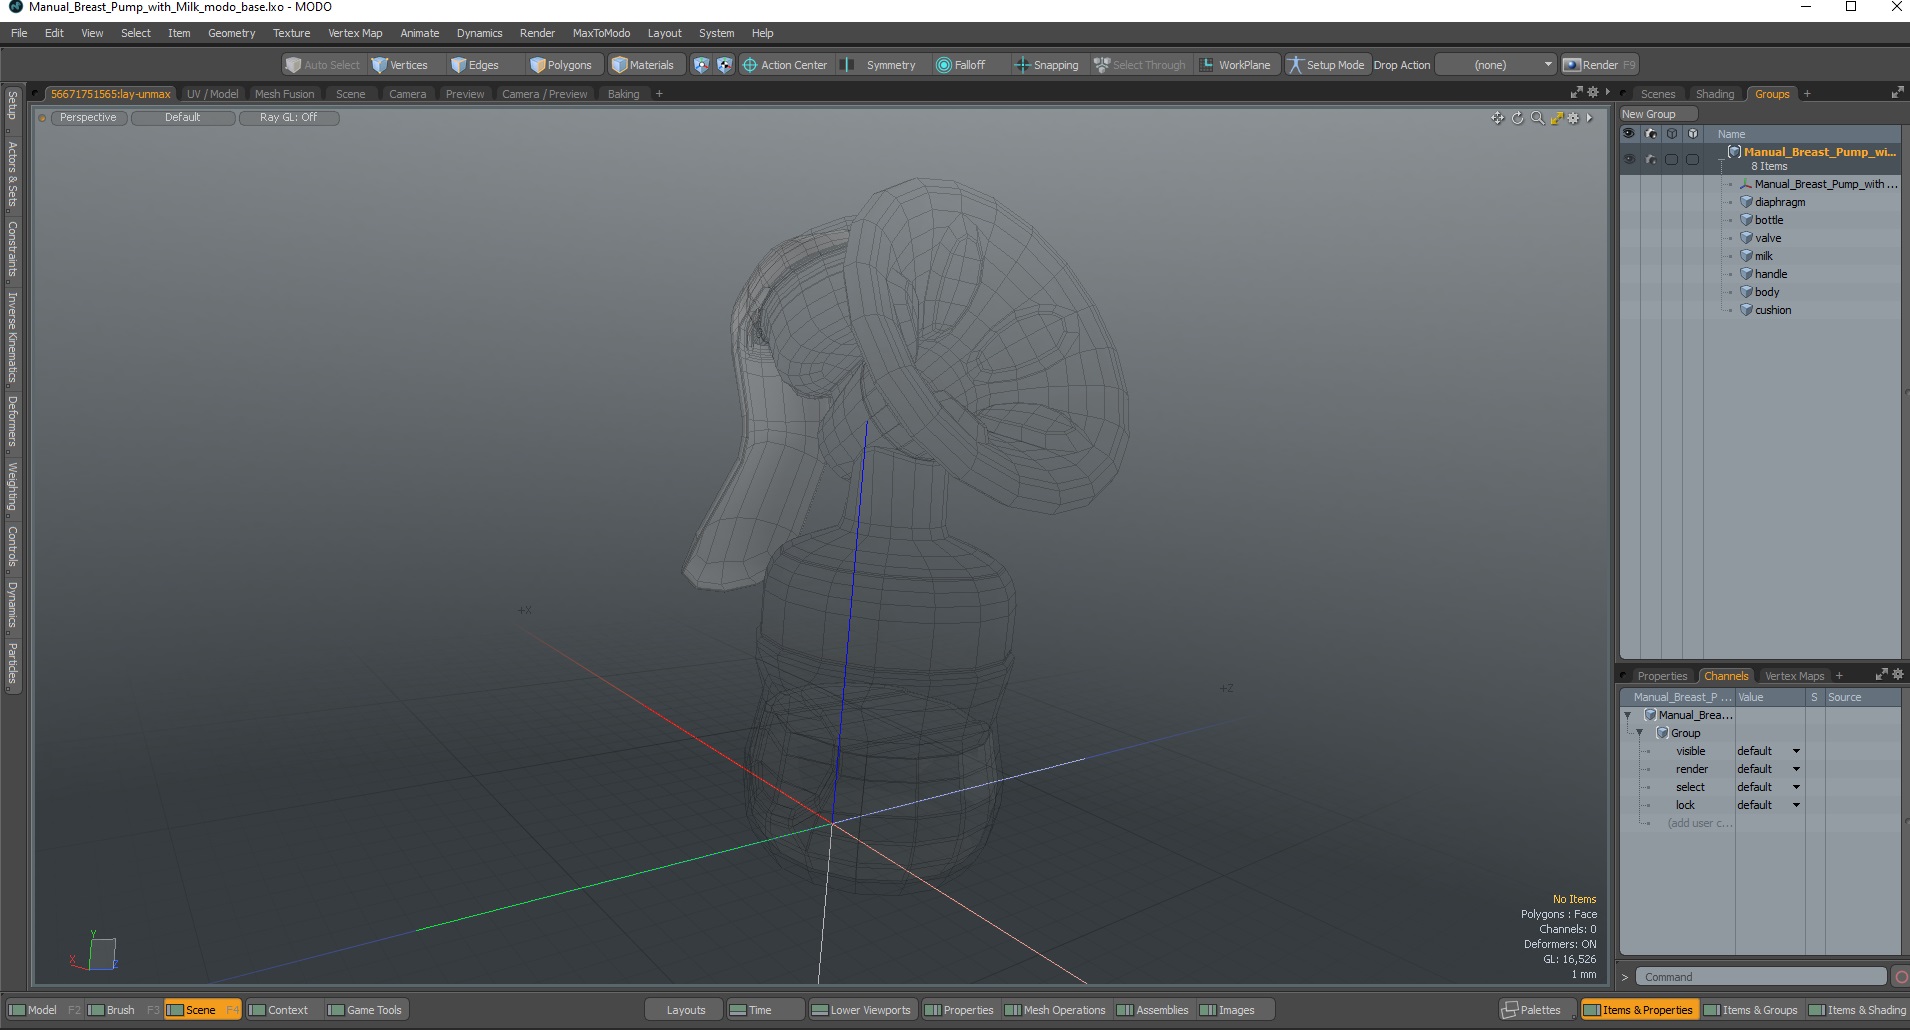Switch to the Shading tab

pyautogui.click(x=1715, y=94)
